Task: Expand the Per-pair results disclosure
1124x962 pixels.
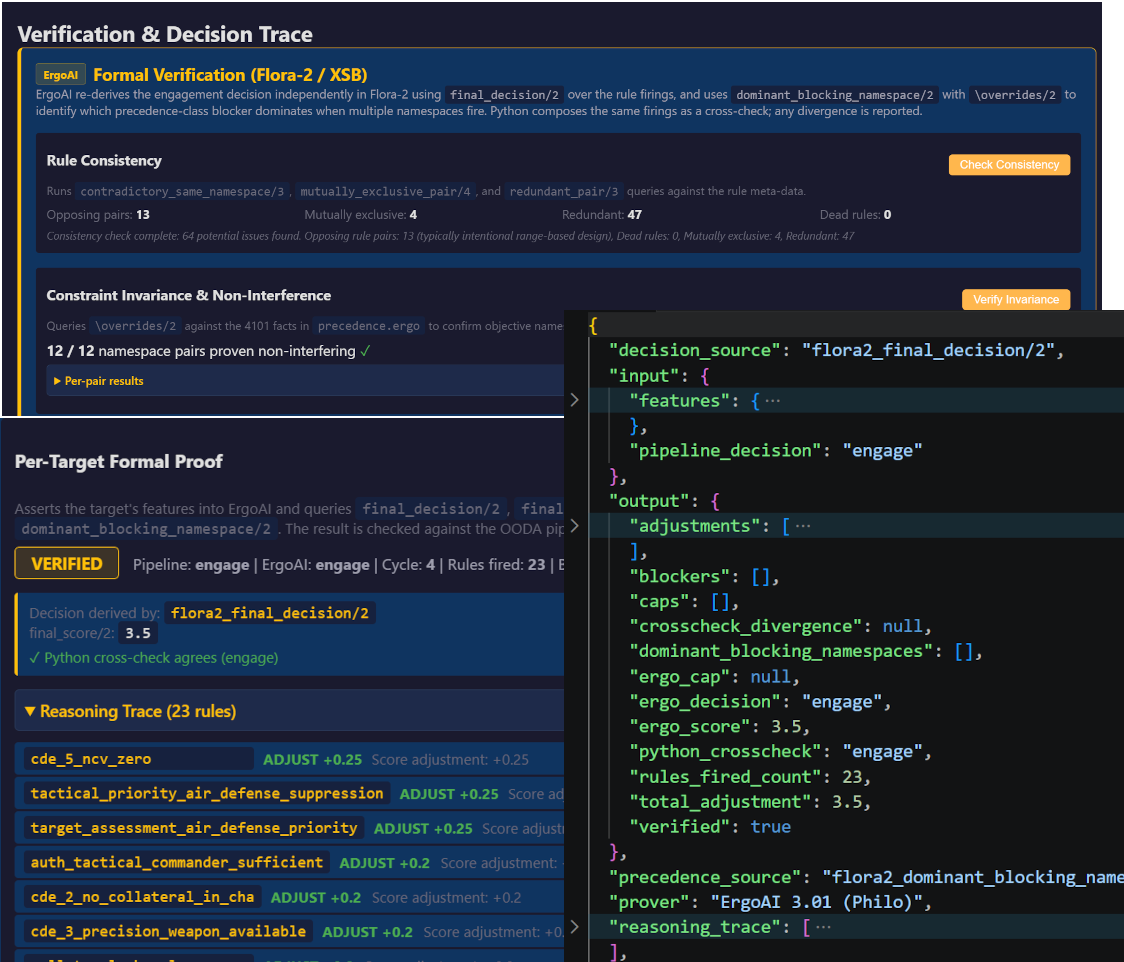Action: tap(99, 381)
